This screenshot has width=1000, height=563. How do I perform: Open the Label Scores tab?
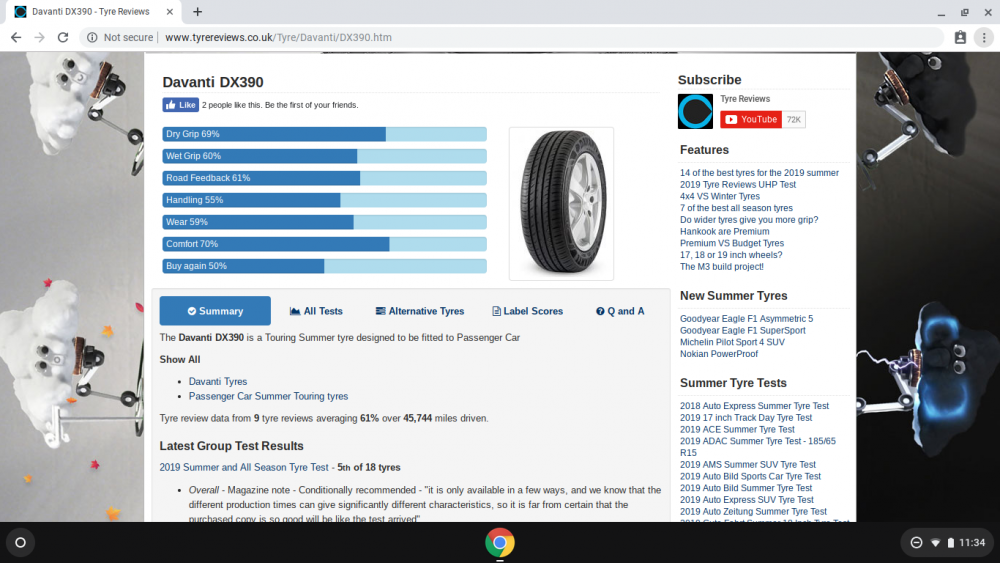point(527,311)
